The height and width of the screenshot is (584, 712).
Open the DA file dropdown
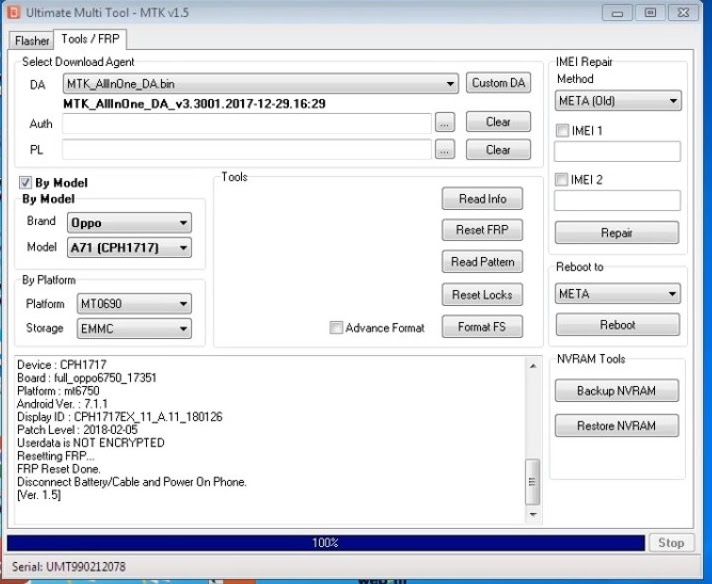261,84
